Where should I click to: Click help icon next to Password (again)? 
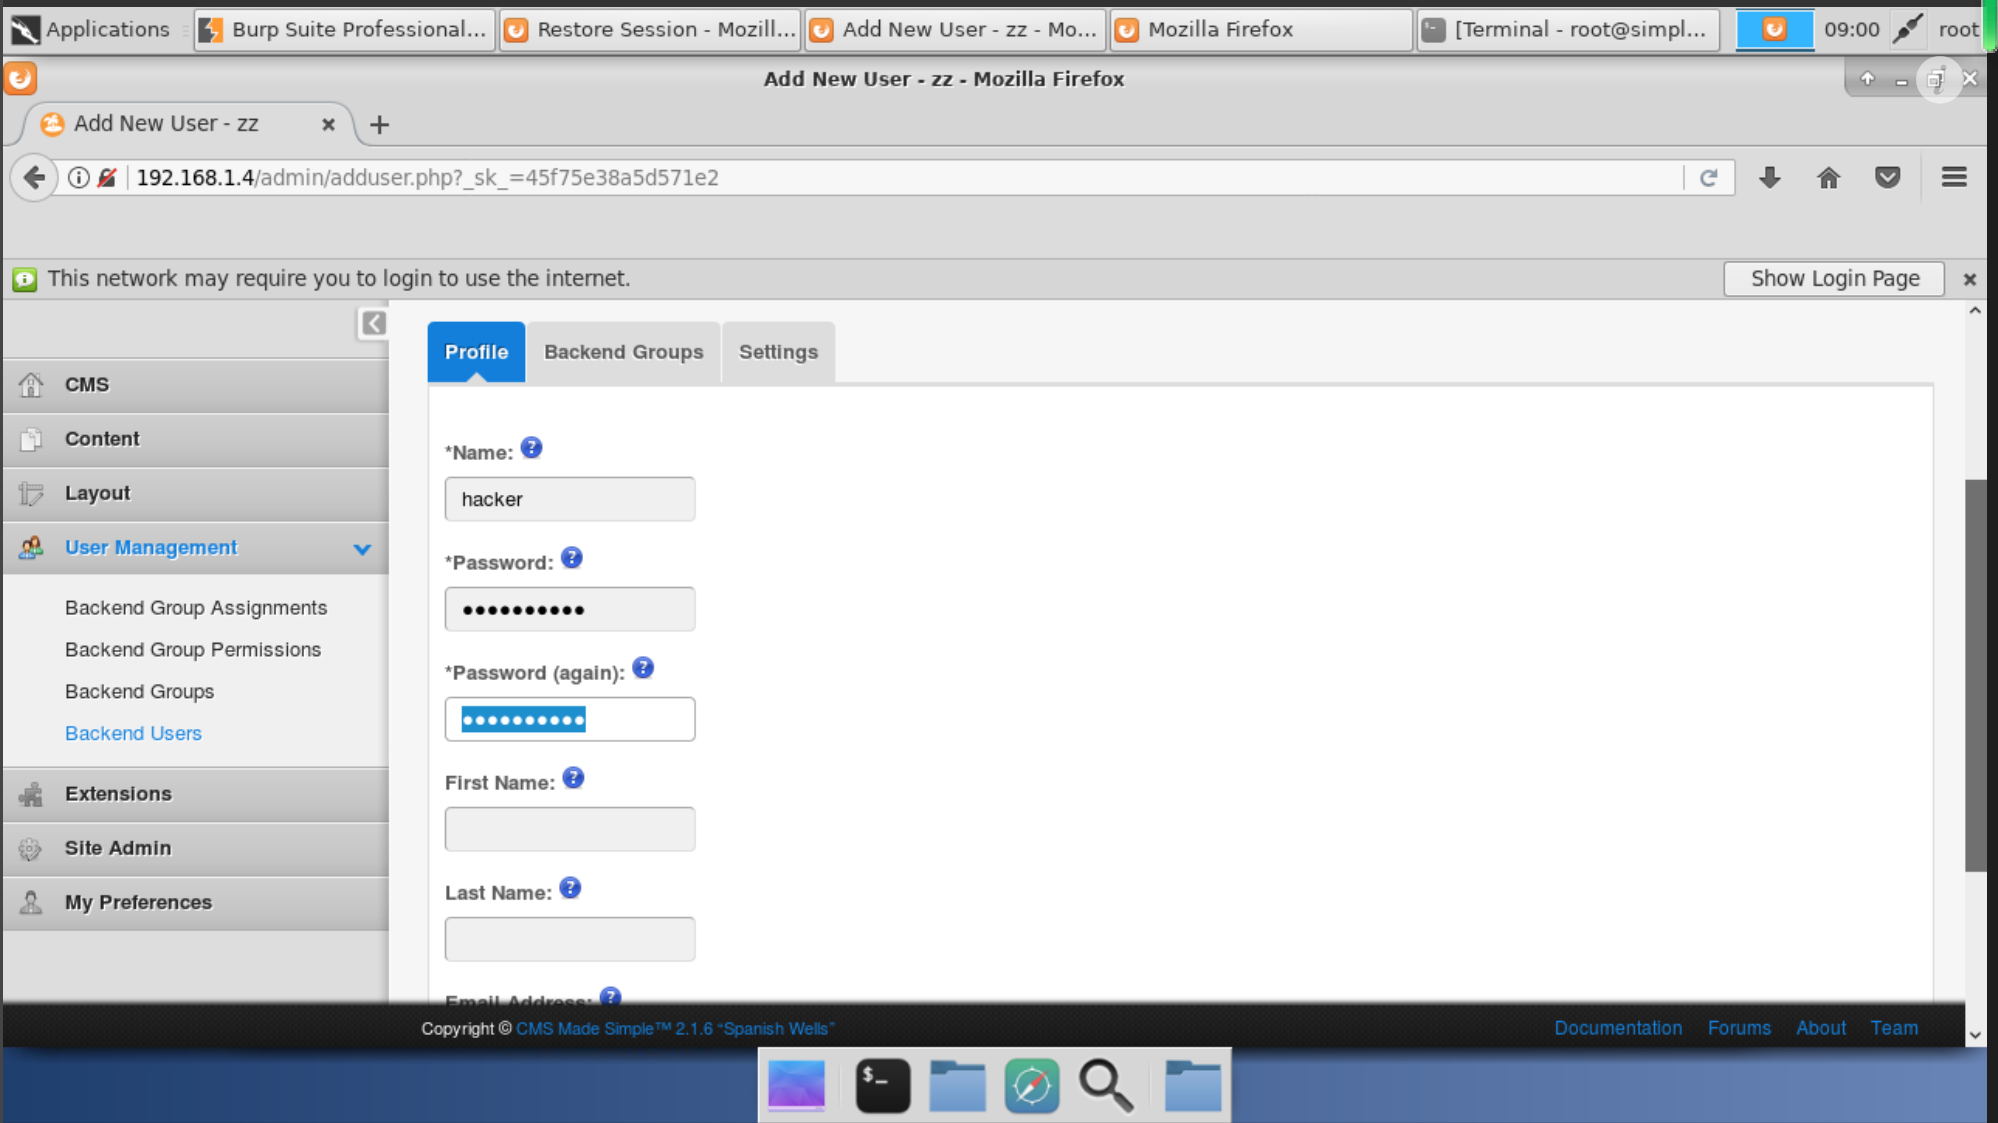(643, 668)
